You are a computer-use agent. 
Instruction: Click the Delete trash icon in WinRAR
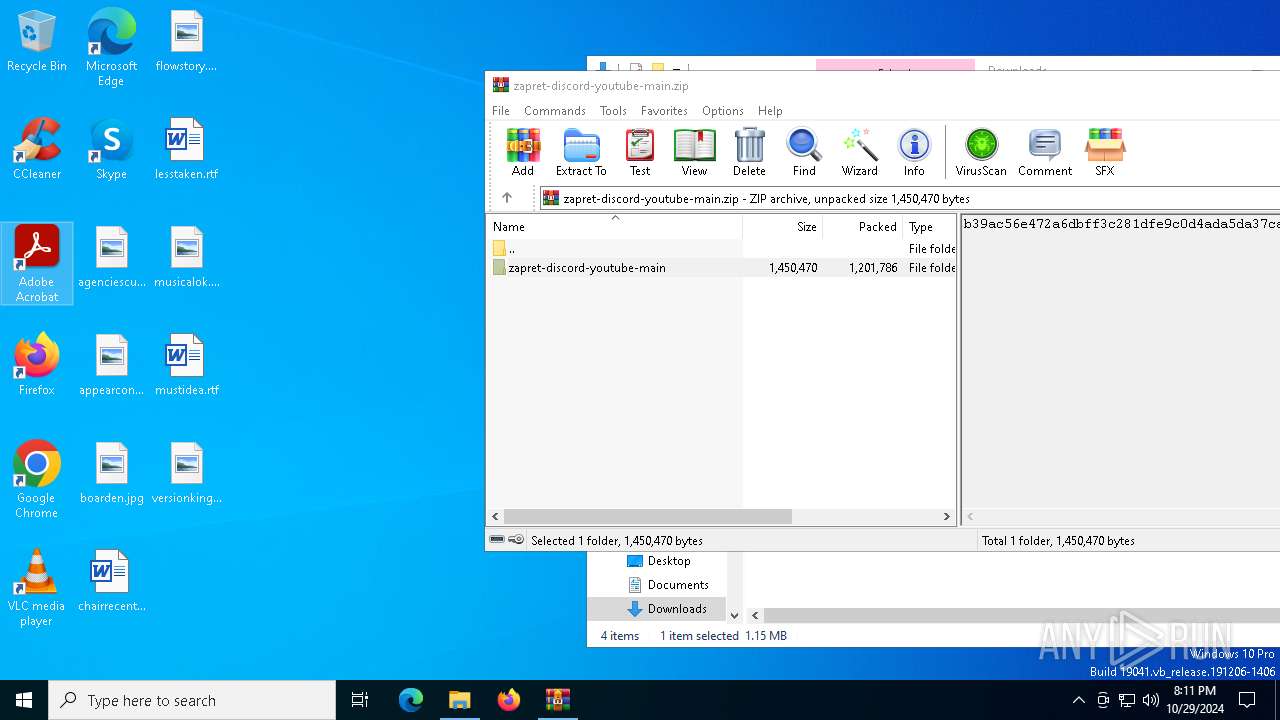pos(749,152)
